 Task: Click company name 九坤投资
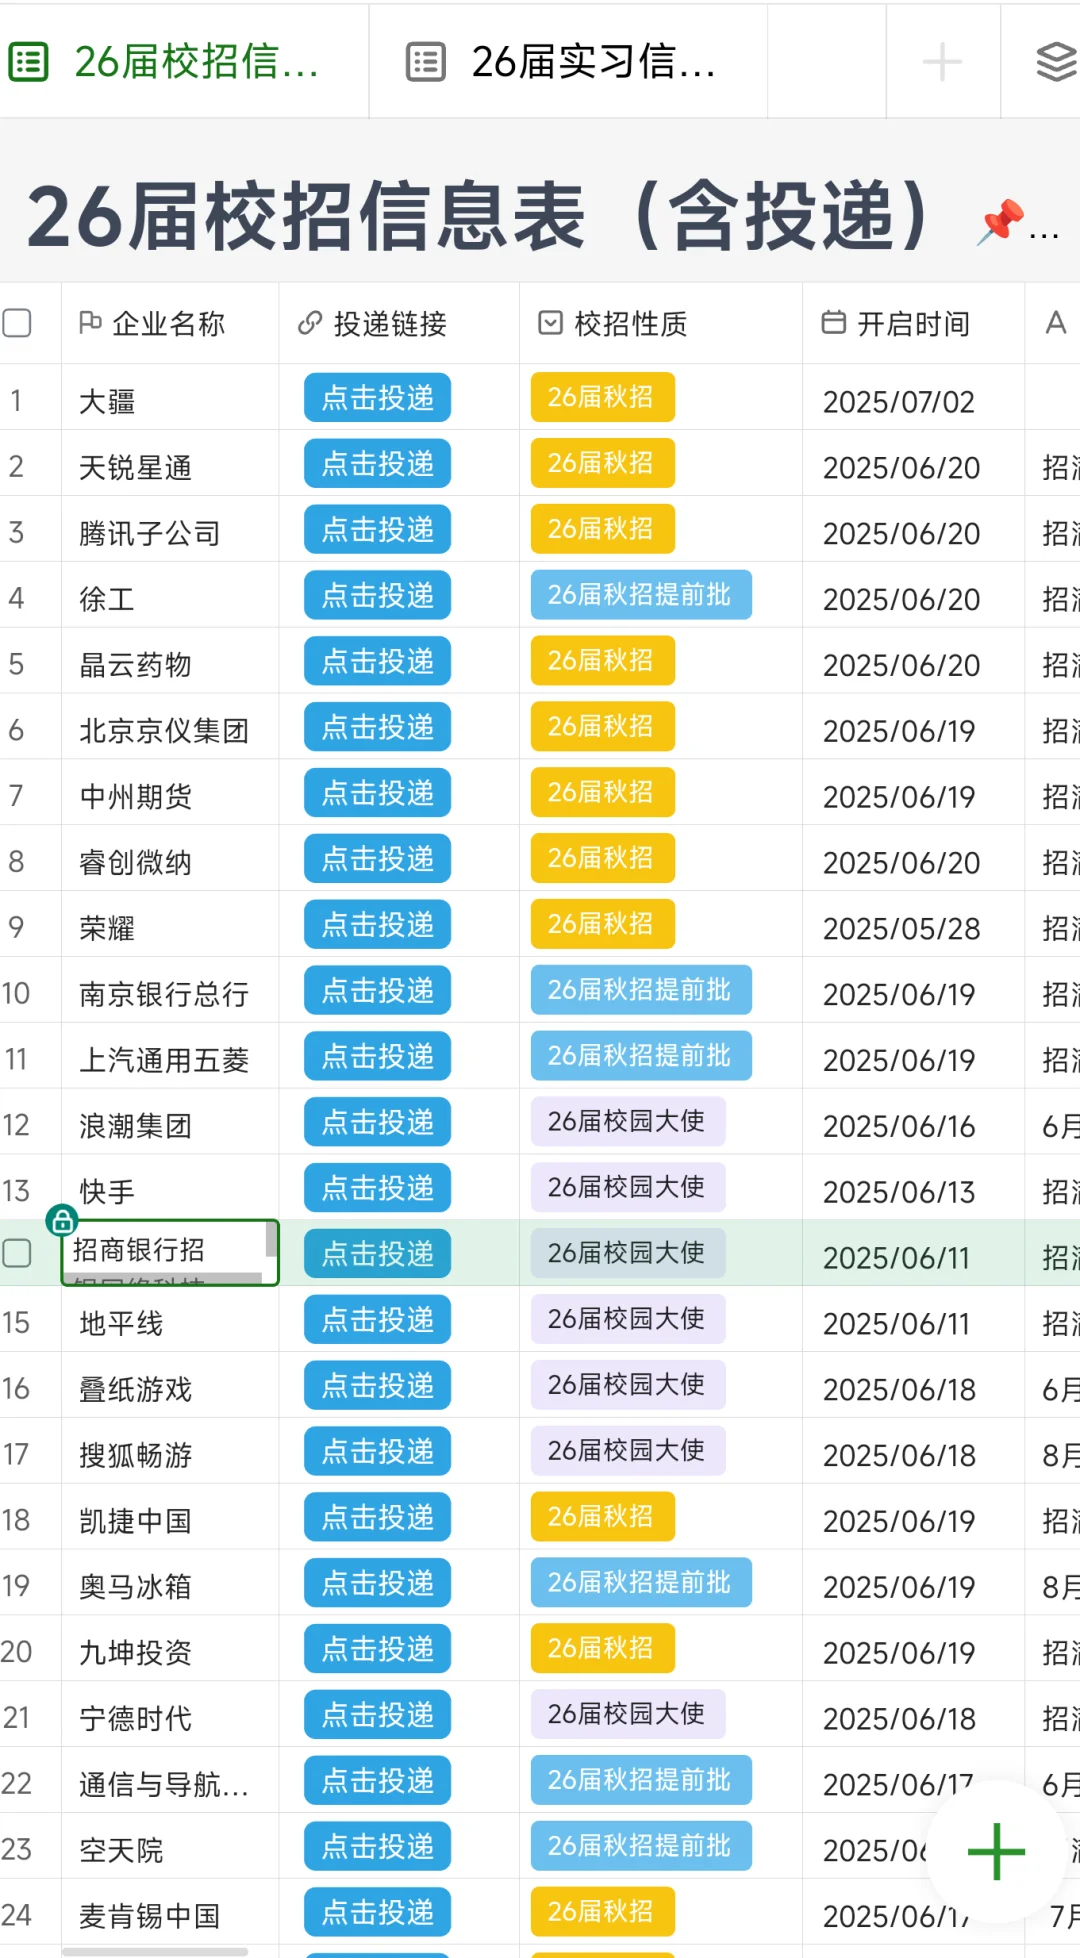pos(135,1653)
